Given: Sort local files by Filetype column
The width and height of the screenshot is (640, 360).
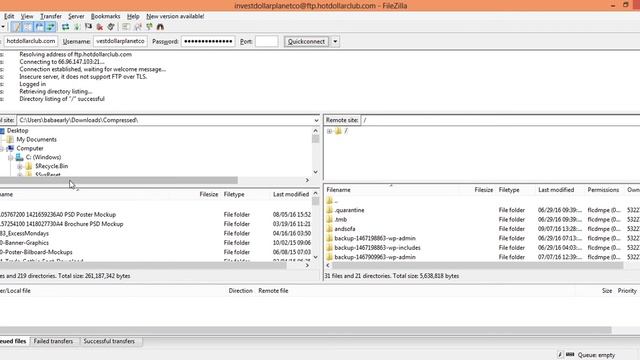Looking at the screenshot, I should coord(234,194).
